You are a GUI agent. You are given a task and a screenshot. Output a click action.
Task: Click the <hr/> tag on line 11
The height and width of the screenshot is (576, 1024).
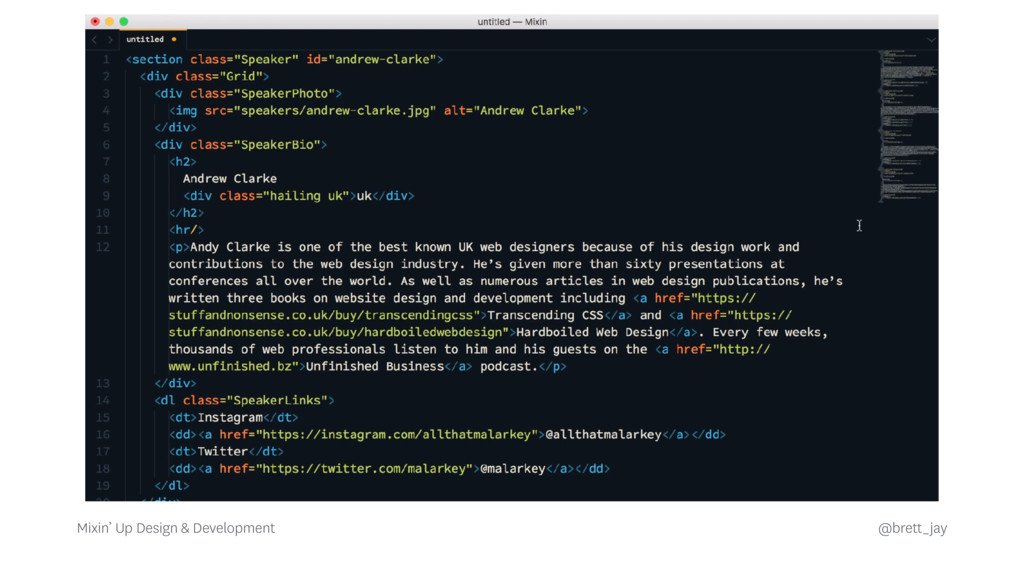pos(186,230)
